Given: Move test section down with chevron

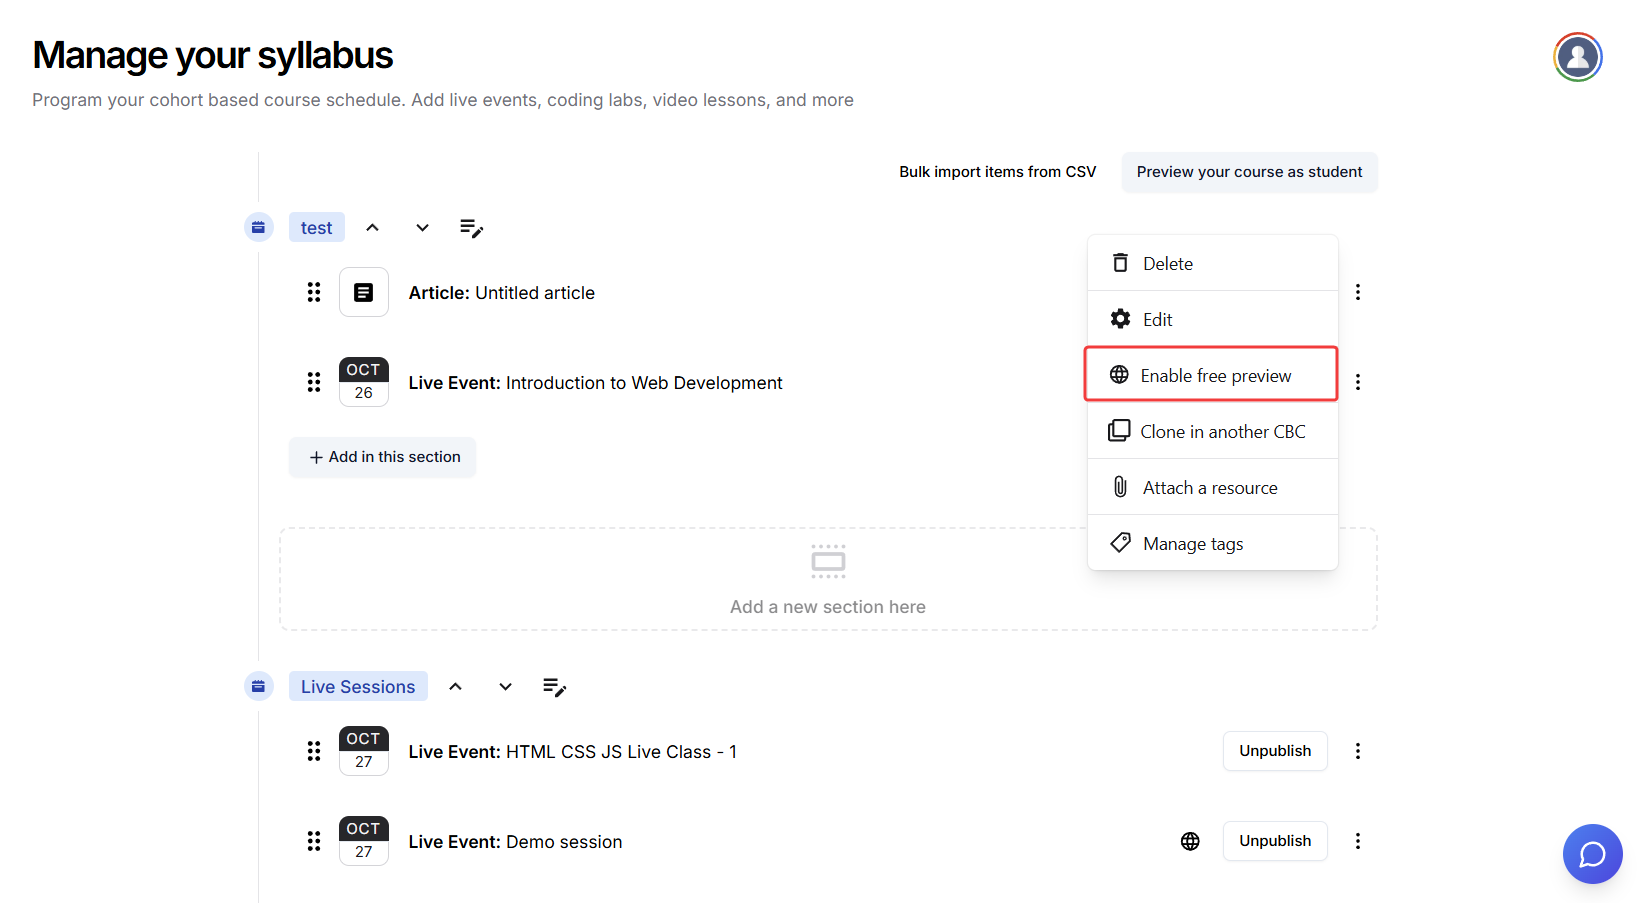Looking at the screenshot, I should click(x=422, y=228).
